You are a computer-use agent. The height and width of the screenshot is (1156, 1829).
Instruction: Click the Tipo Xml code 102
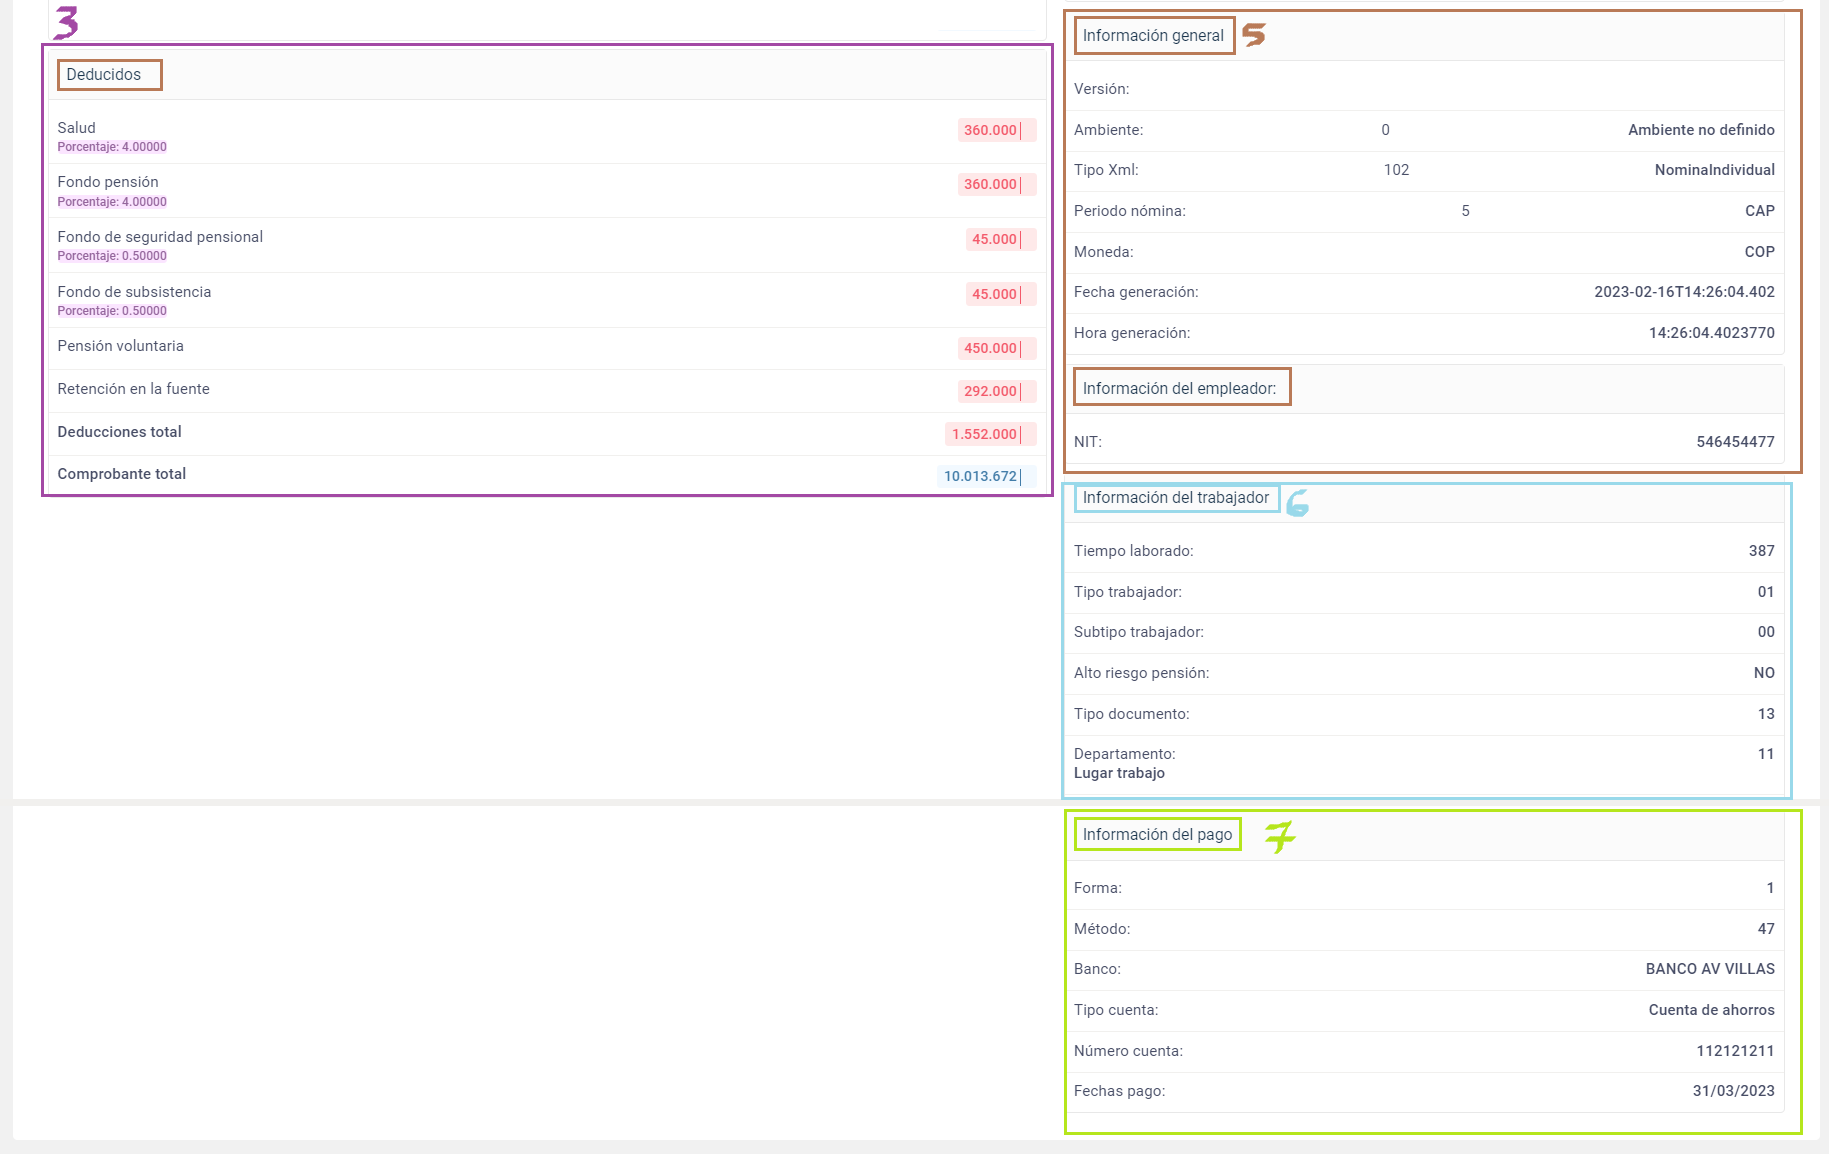click(x=1397, y=170)
